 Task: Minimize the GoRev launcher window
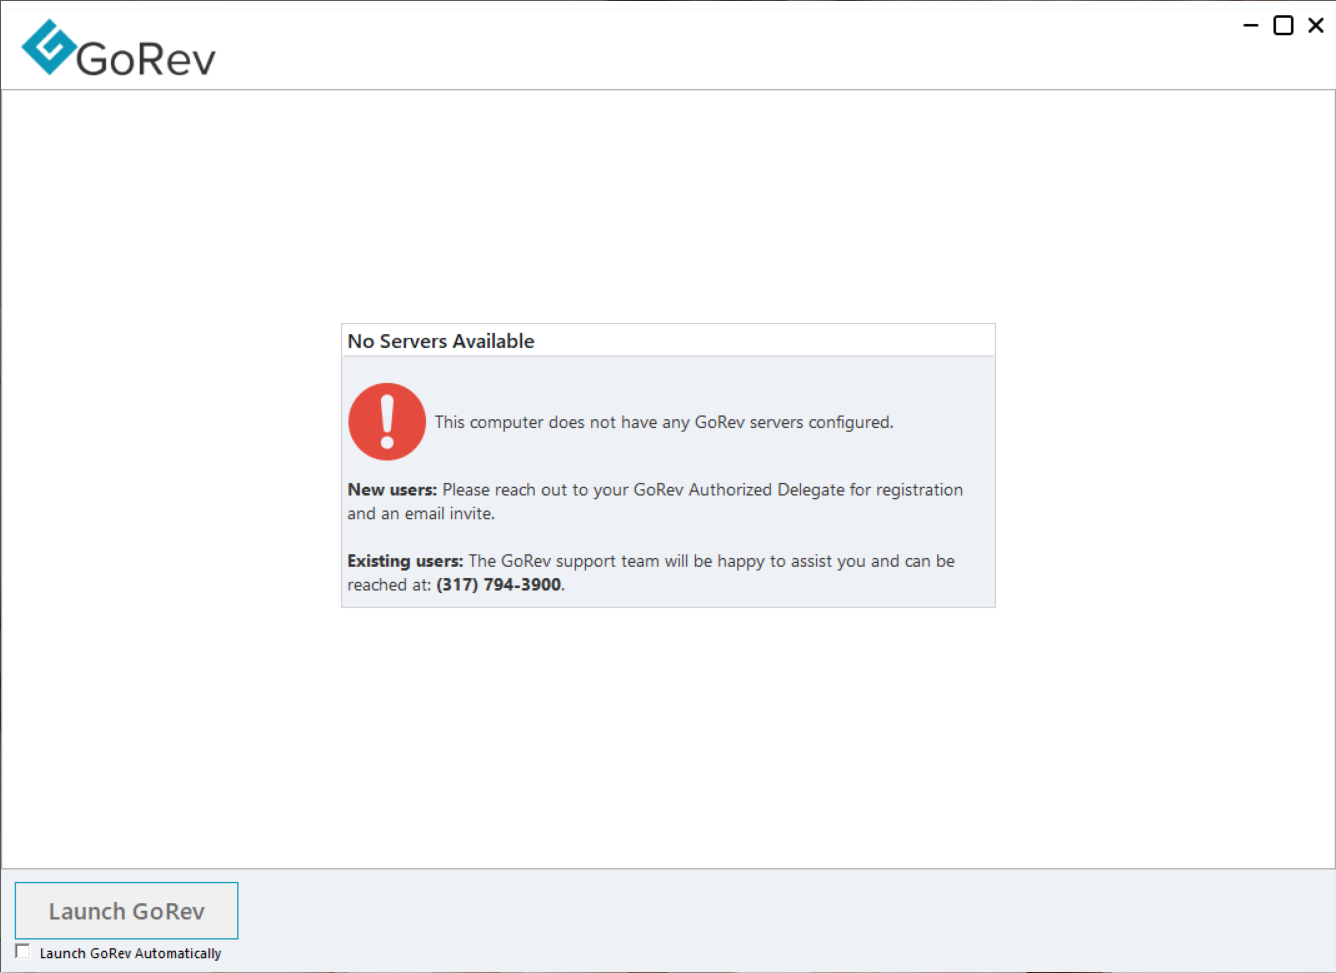1251,25
